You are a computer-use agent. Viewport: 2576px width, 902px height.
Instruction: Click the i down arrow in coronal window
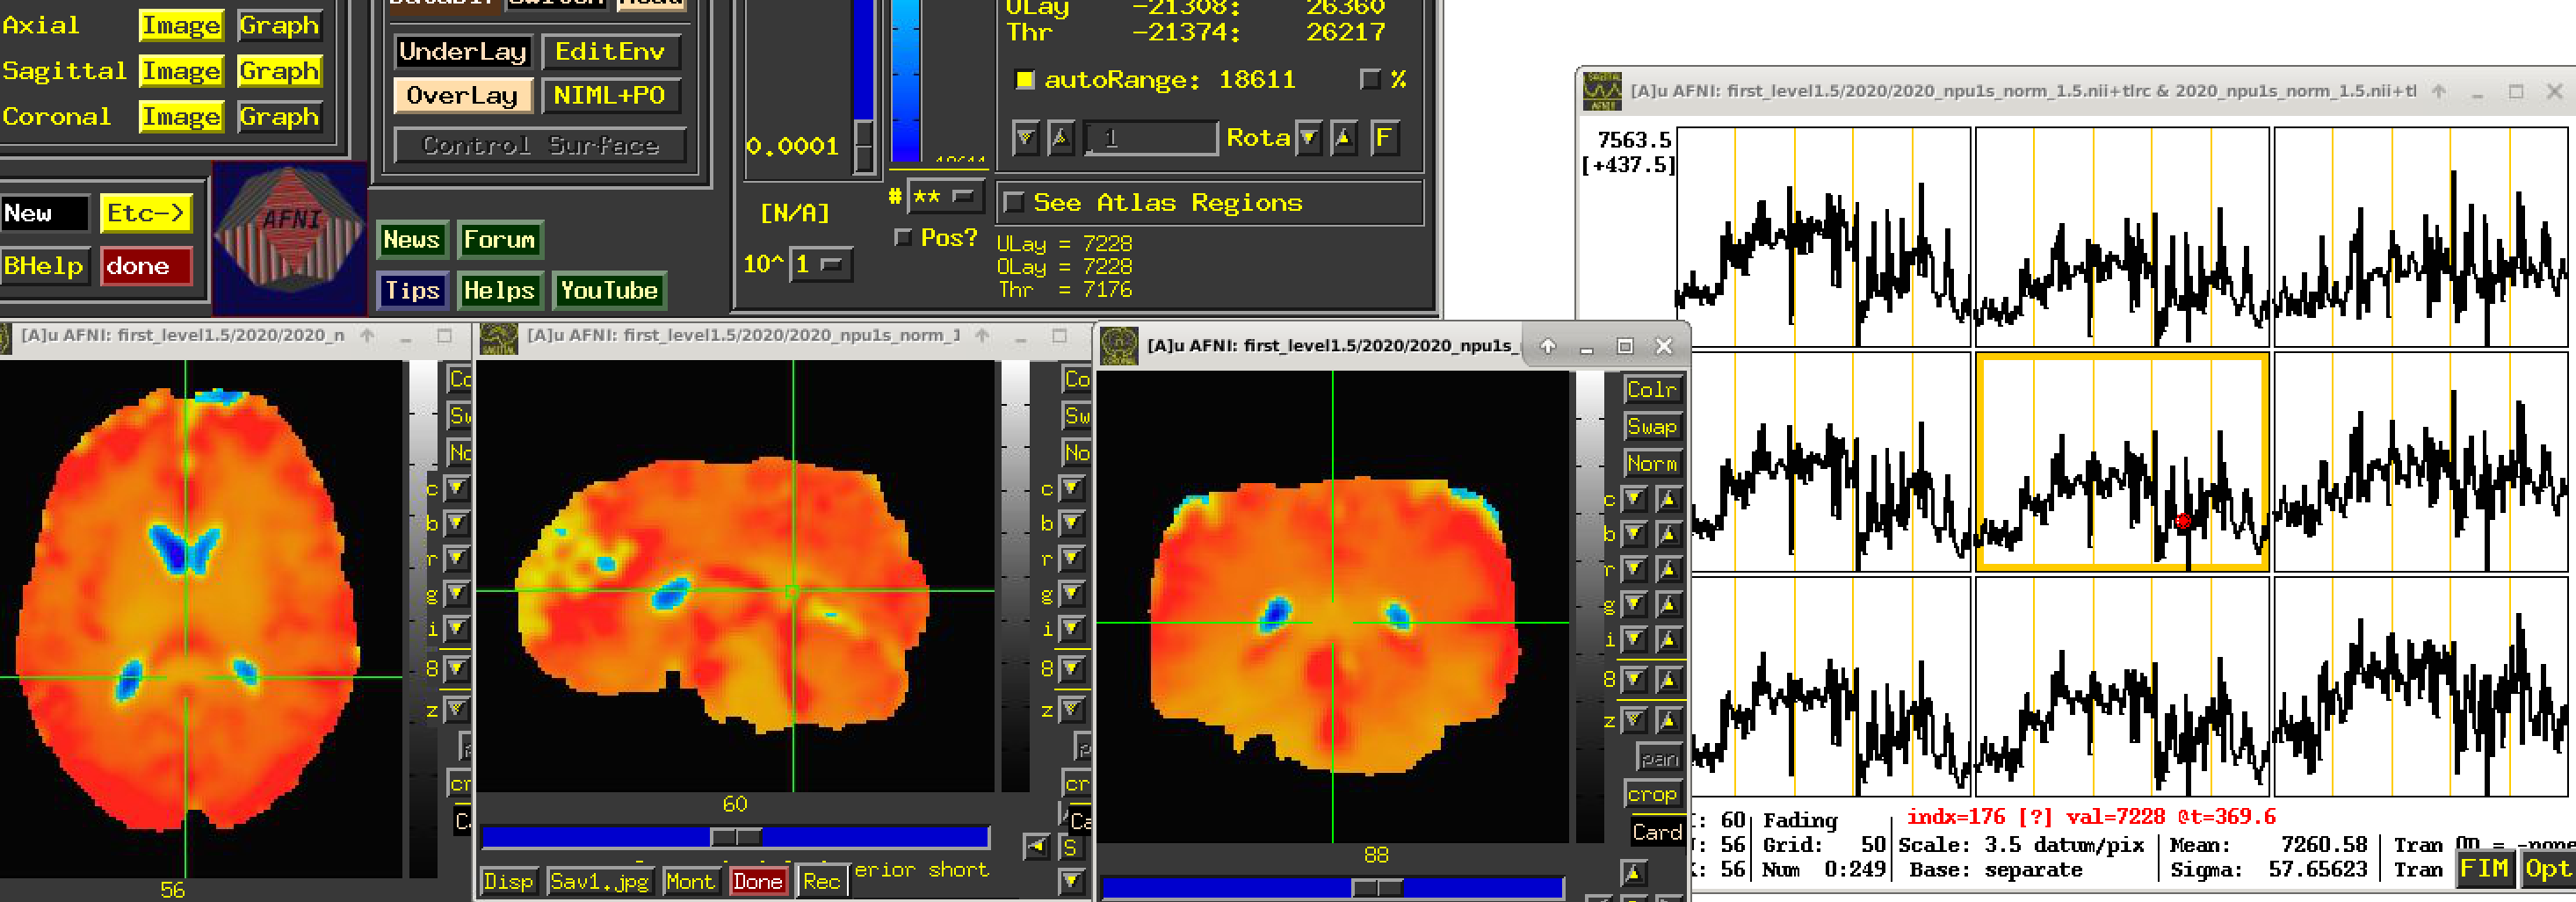click(1634, 639)
